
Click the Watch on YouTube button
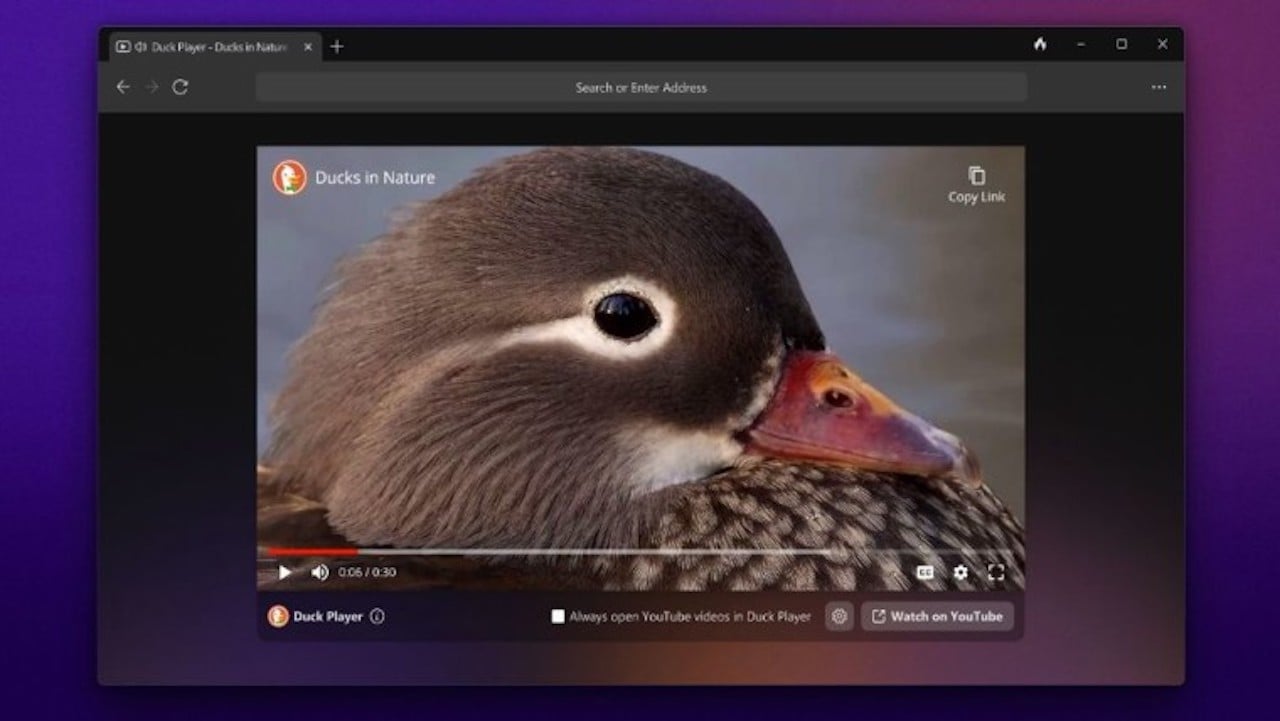click(x=937, y=617)
